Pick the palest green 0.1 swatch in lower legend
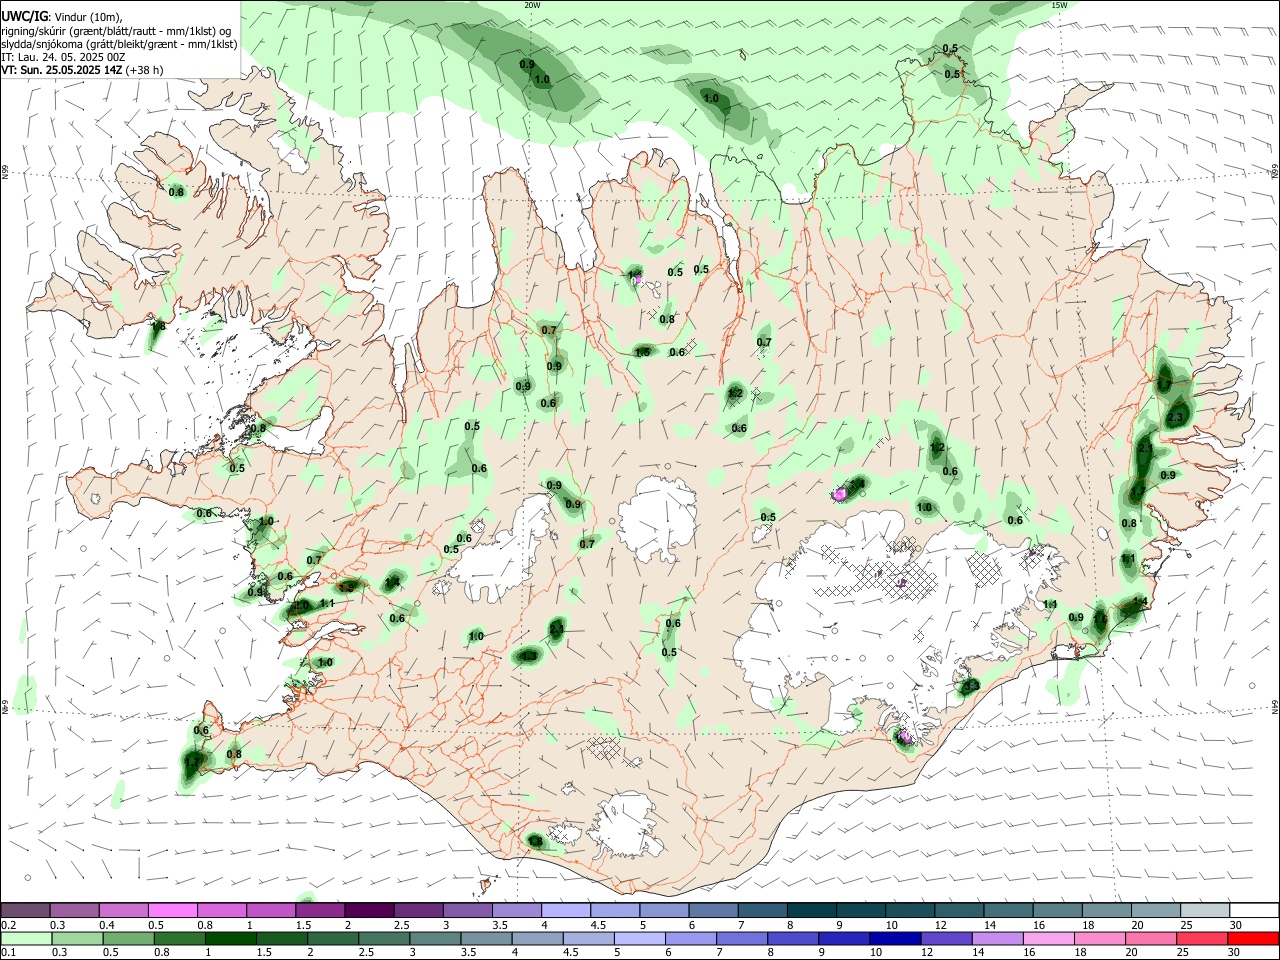1280x960 pixels. (26, 939)
